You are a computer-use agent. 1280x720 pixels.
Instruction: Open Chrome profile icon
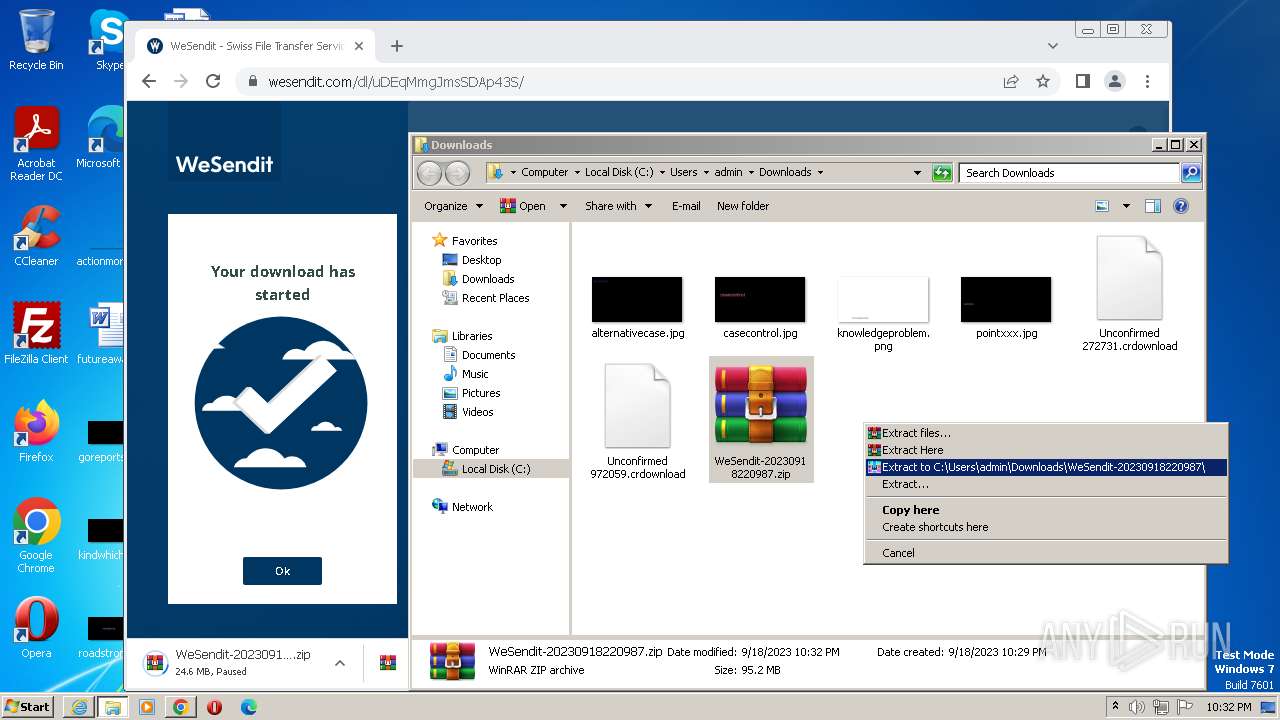pyautogui.click(x=1115, y=82)
